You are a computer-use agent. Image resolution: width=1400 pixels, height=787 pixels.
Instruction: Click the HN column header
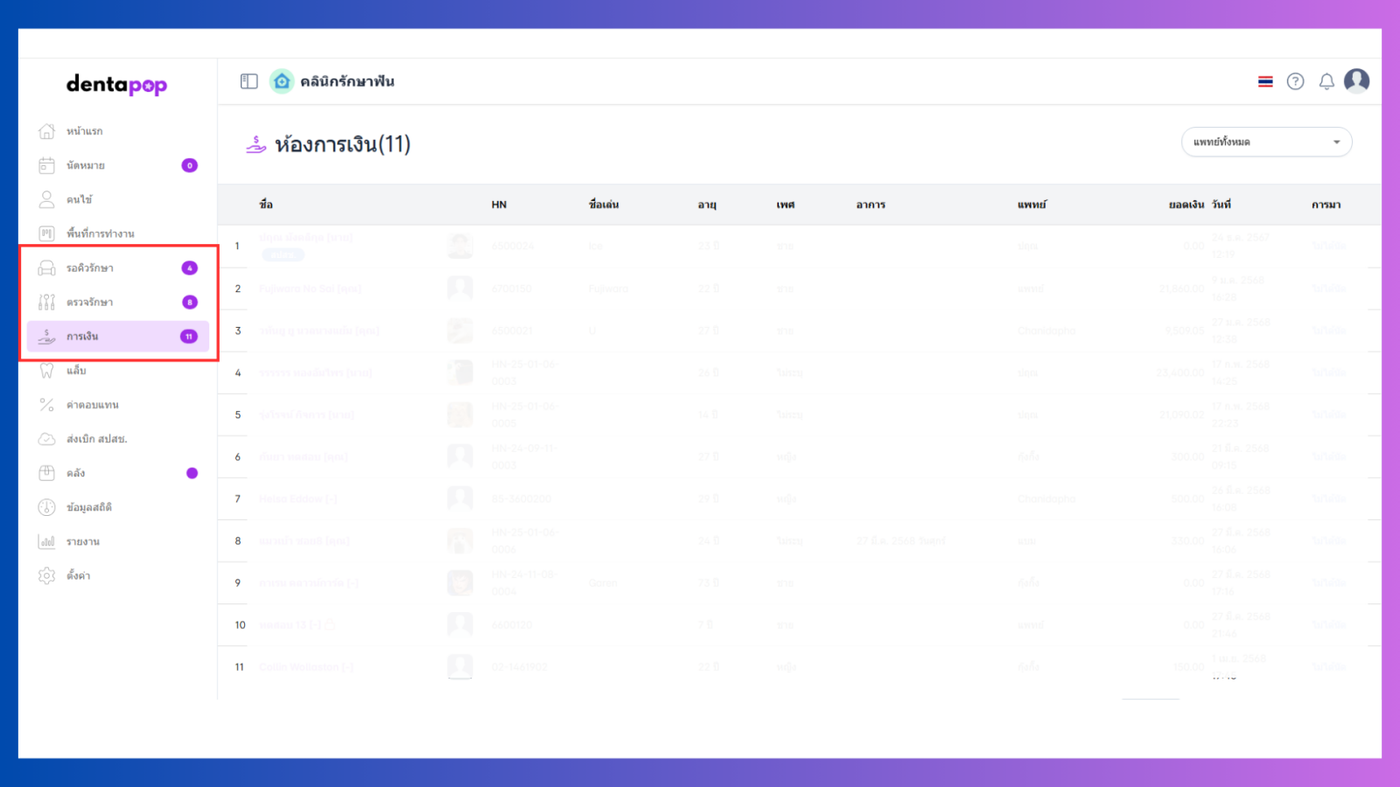click(x=499, y=204)
